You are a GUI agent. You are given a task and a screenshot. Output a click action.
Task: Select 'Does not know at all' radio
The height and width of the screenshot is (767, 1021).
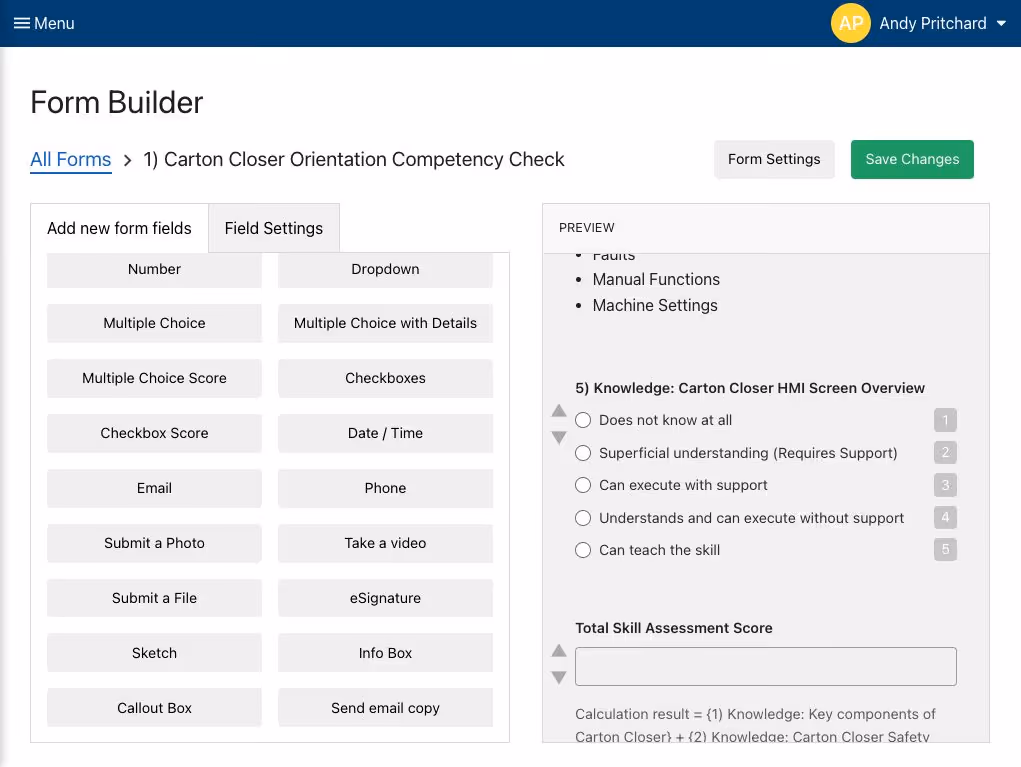[583, 421]
